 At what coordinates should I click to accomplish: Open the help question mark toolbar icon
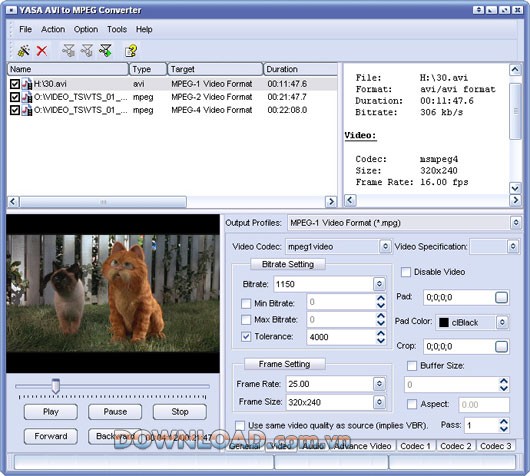[x=131, y=51]
